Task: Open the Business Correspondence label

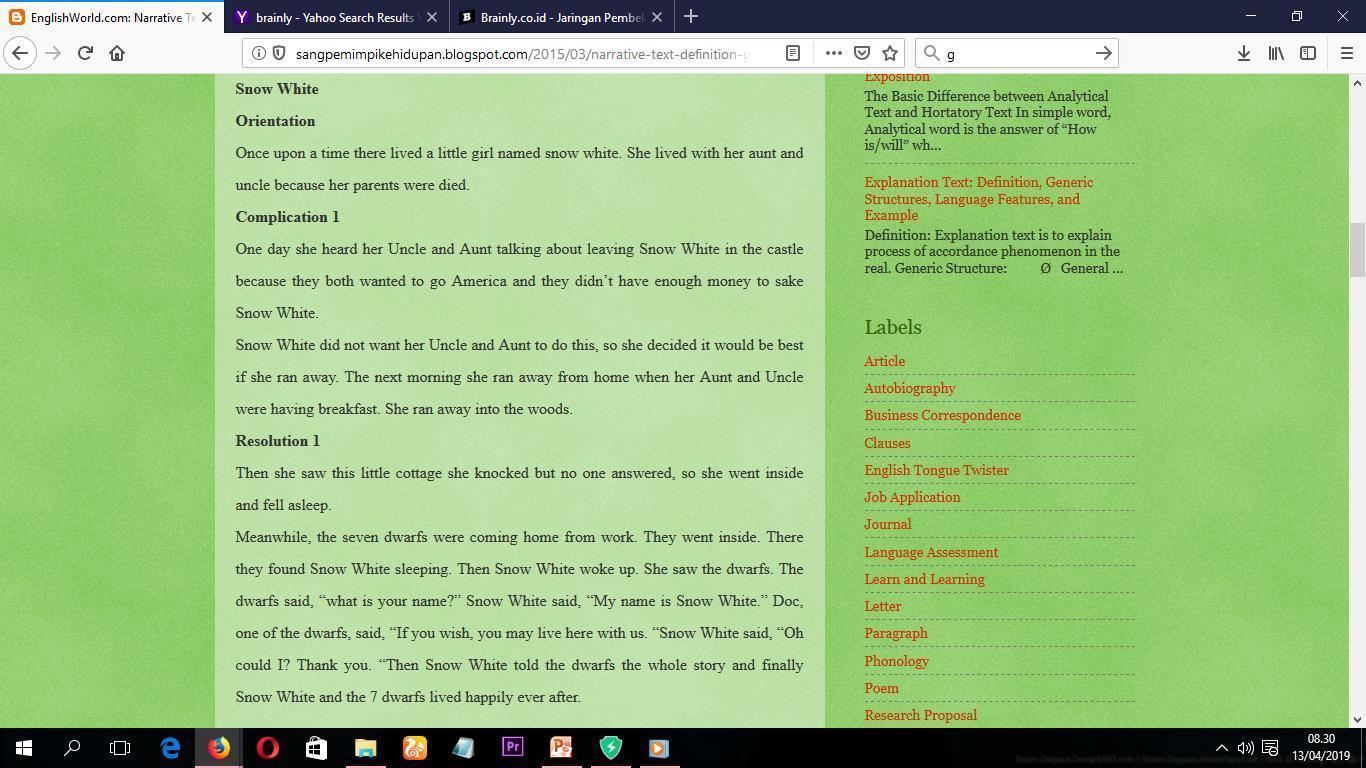Action: coord(942,415)
